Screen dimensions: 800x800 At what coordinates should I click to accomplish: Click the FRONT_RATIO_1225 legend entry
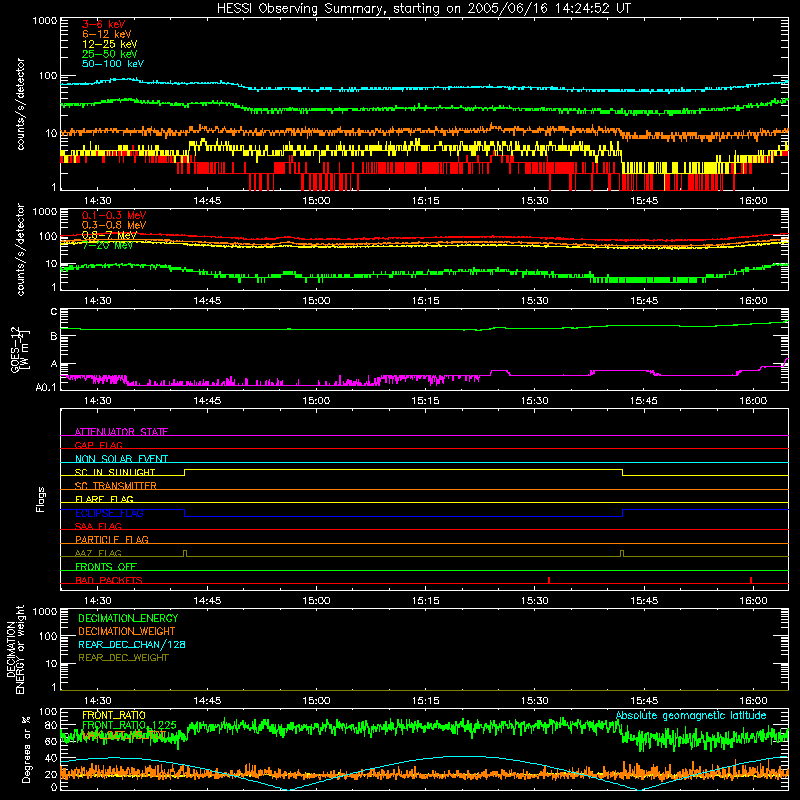click(x=129, y=725)
